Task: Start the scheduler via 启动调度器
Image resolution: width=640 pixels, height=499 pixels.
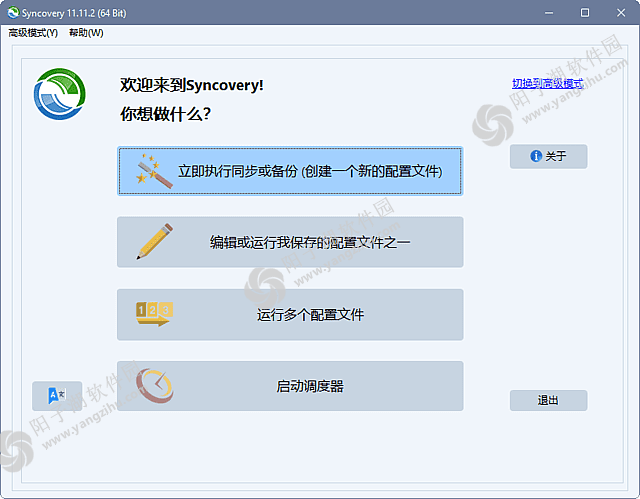Action: tap(290, 386)
